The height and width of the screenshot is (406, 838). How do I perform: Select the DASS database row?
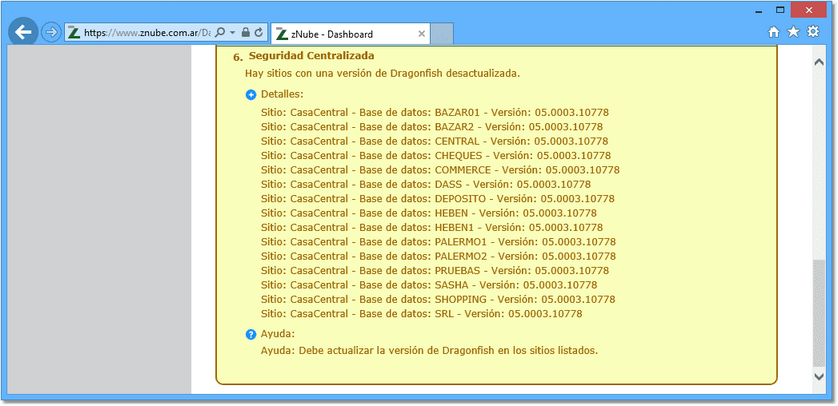(x=426, y=184)
